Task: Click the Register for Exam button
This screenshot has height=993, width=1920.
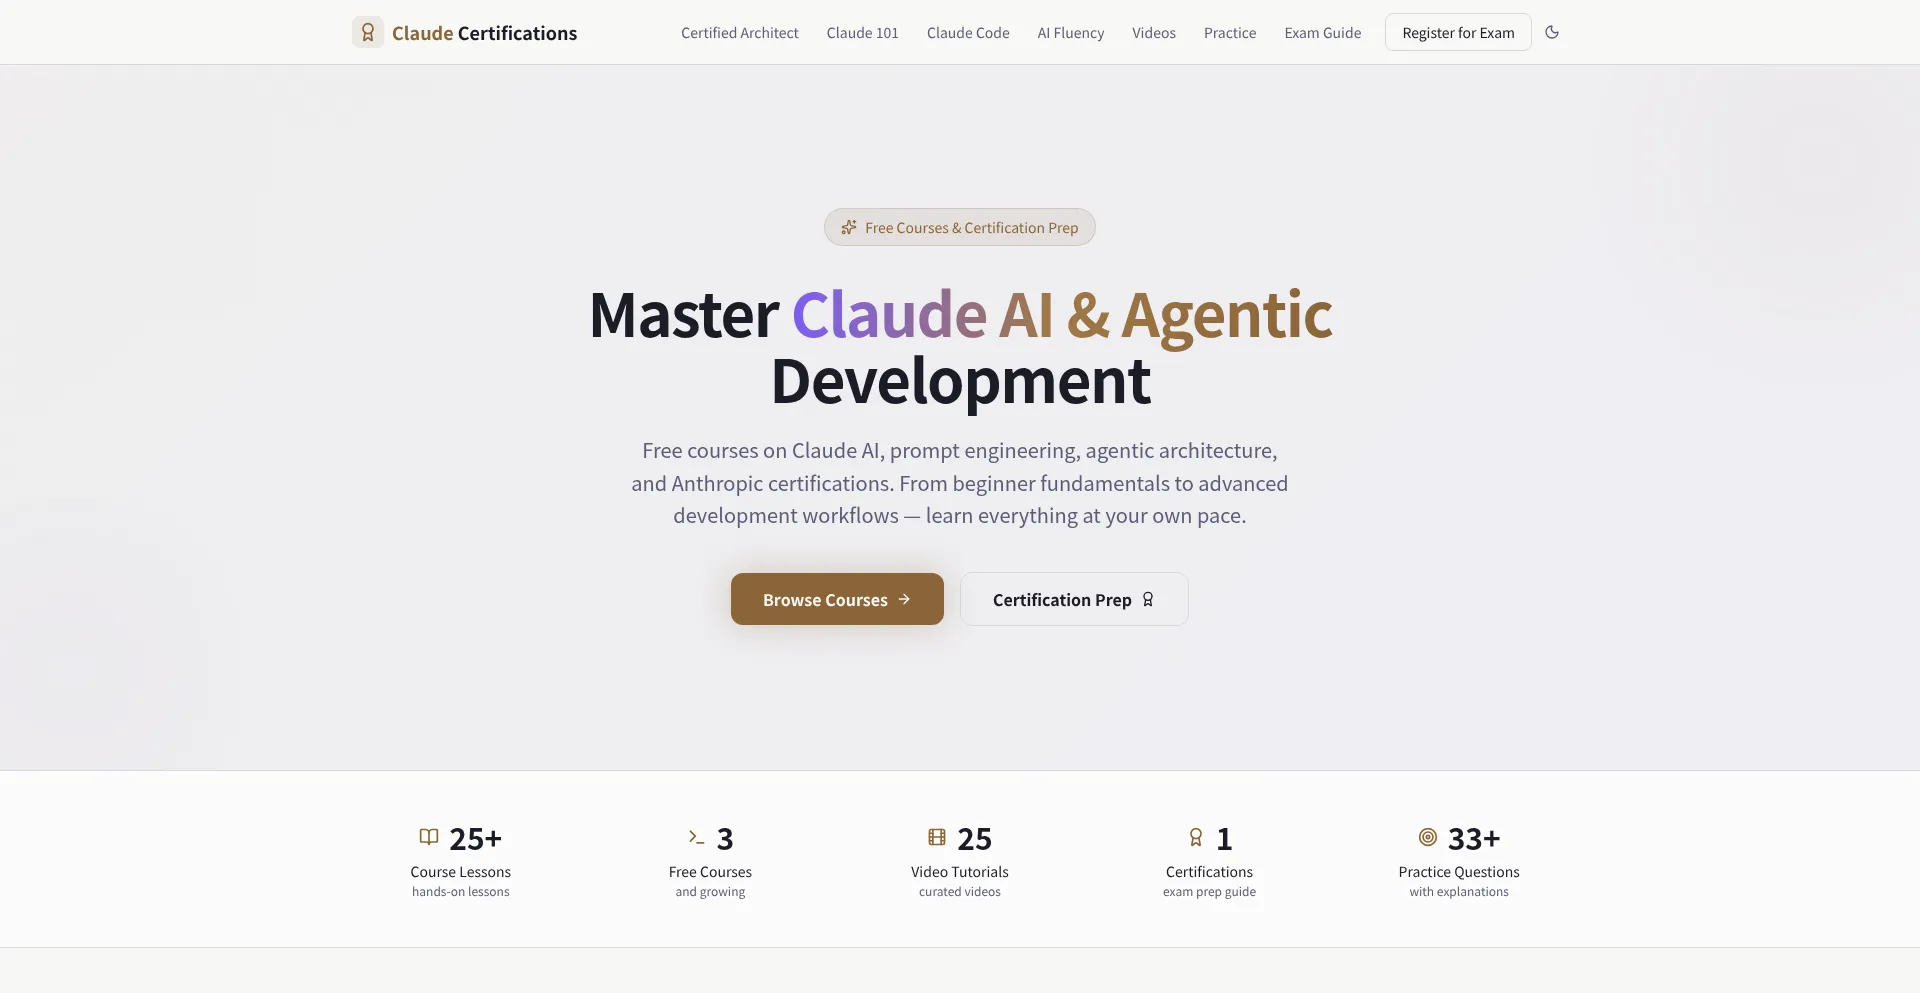Action: [x=1458, y=32]
